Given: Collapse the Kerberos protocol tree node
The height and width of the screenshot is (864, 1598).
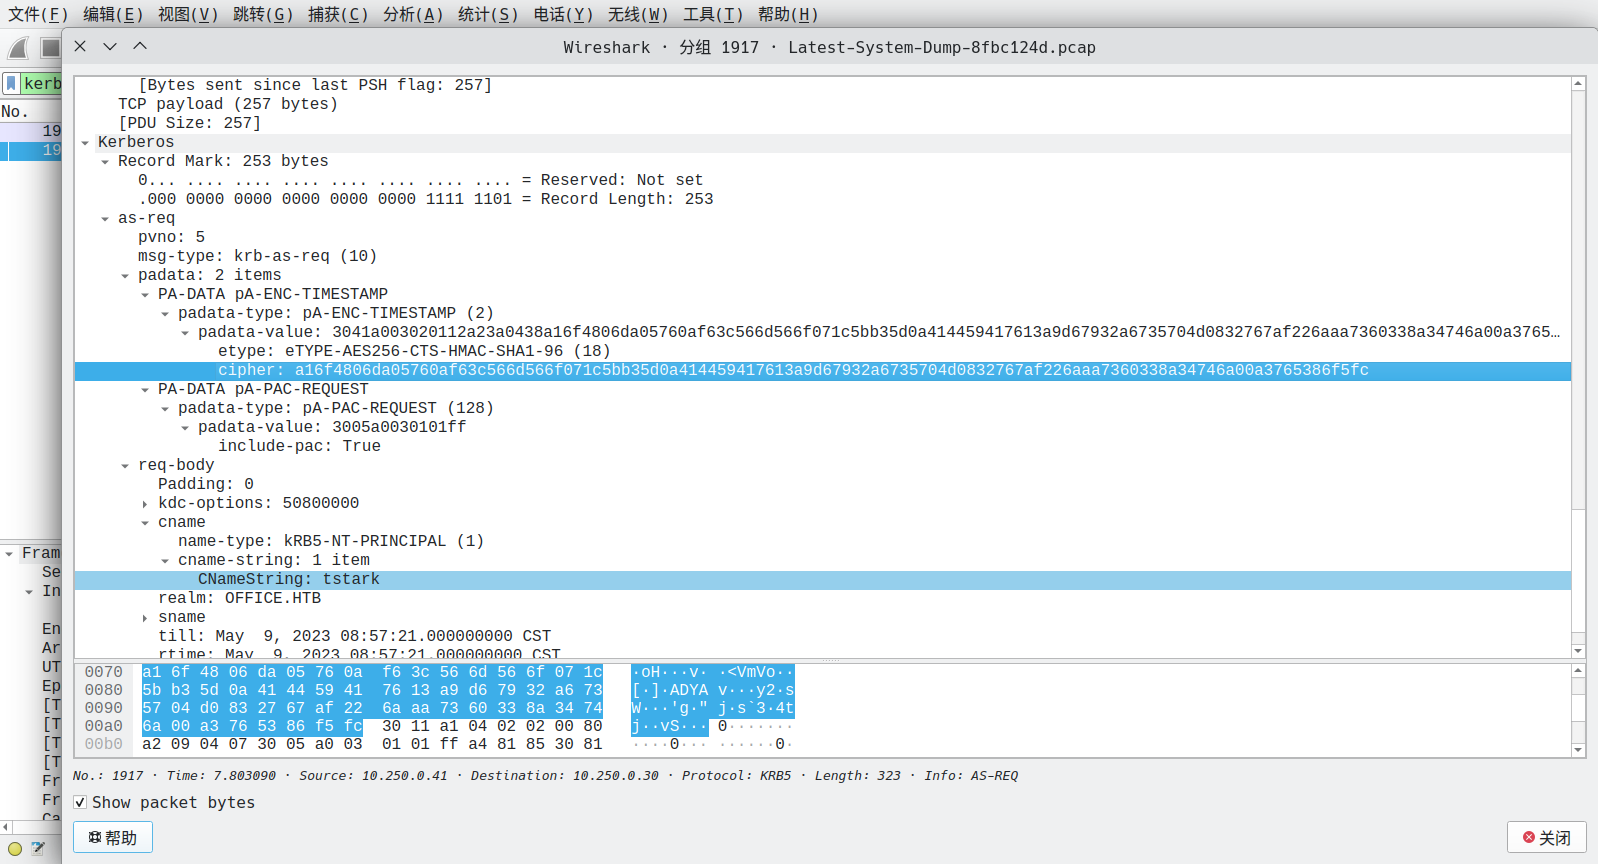Looking at the screenshot, I should (86, 143).
